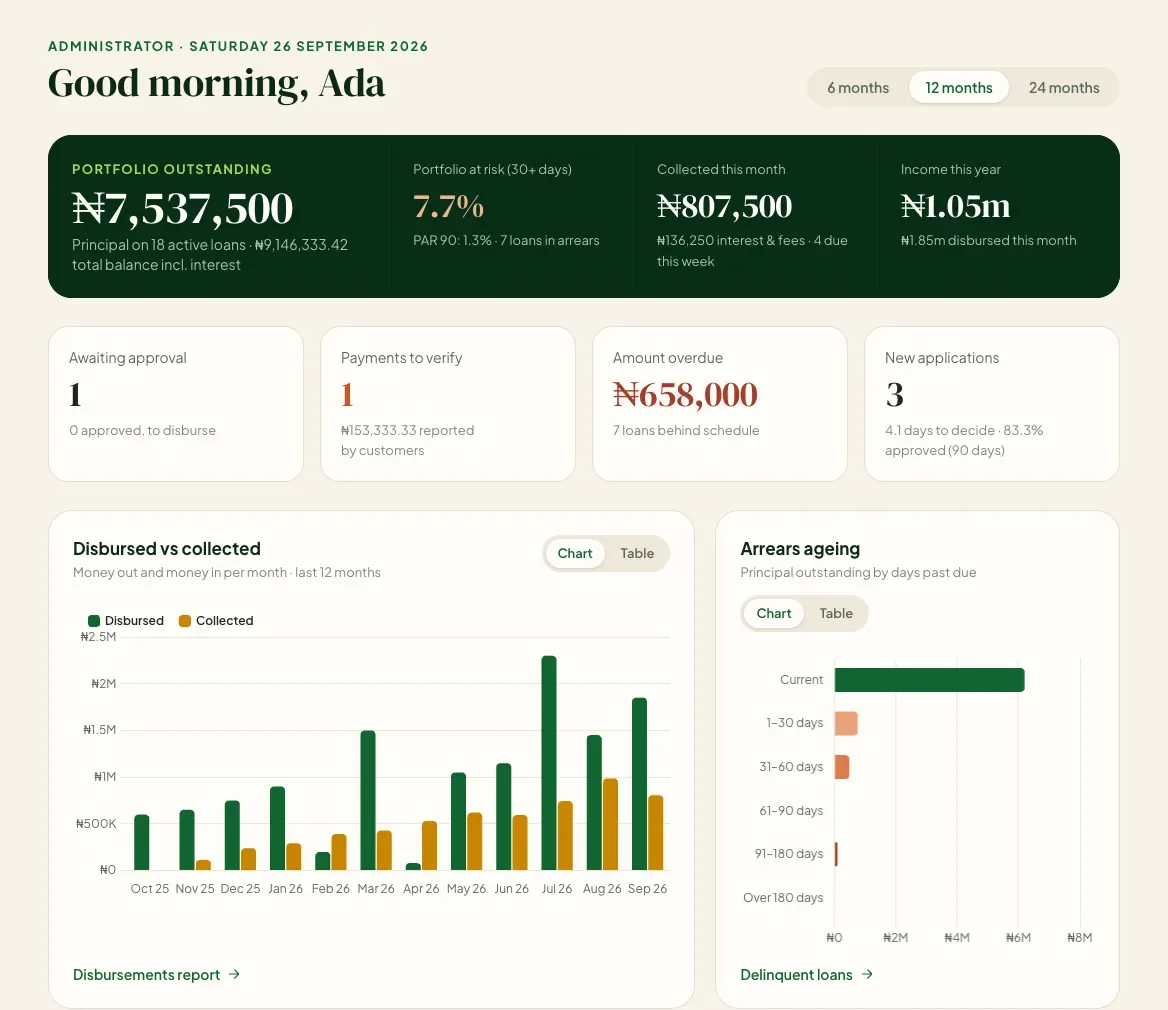This screenshot has width=1168, height=1010.
Task: Open the Payments to verify card
Action: pyautogui.click(x=448, y=404)
